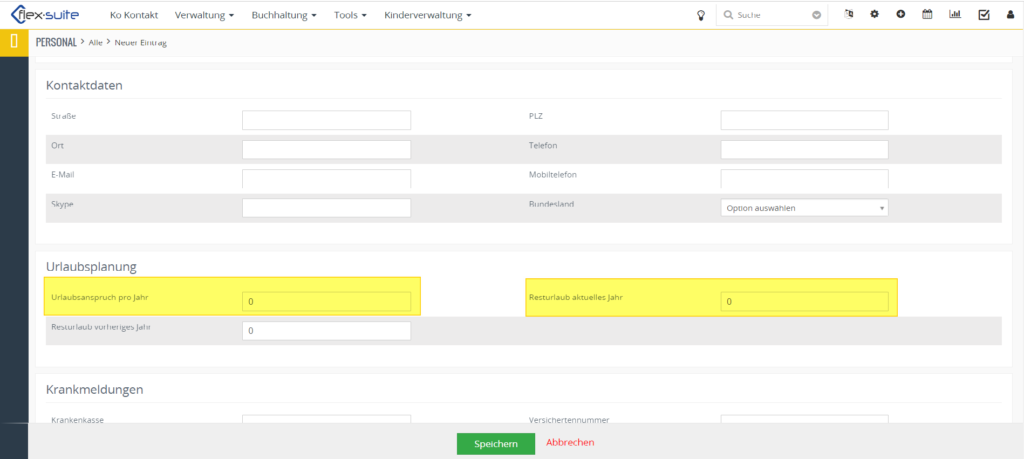Click the lightbulb tips icon

tap(701, 15)
